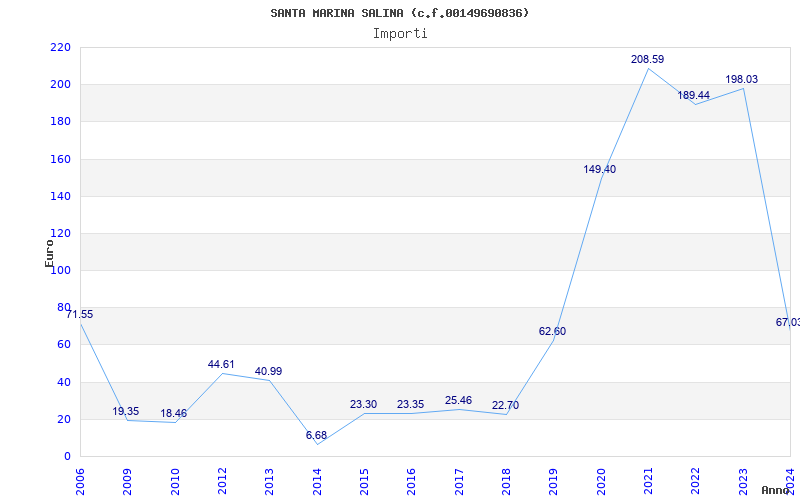Image resolution: width=800 pixels, height=500 pixels.
Task: Select the 2023 x-axis year label
Action: pos(743,482)
